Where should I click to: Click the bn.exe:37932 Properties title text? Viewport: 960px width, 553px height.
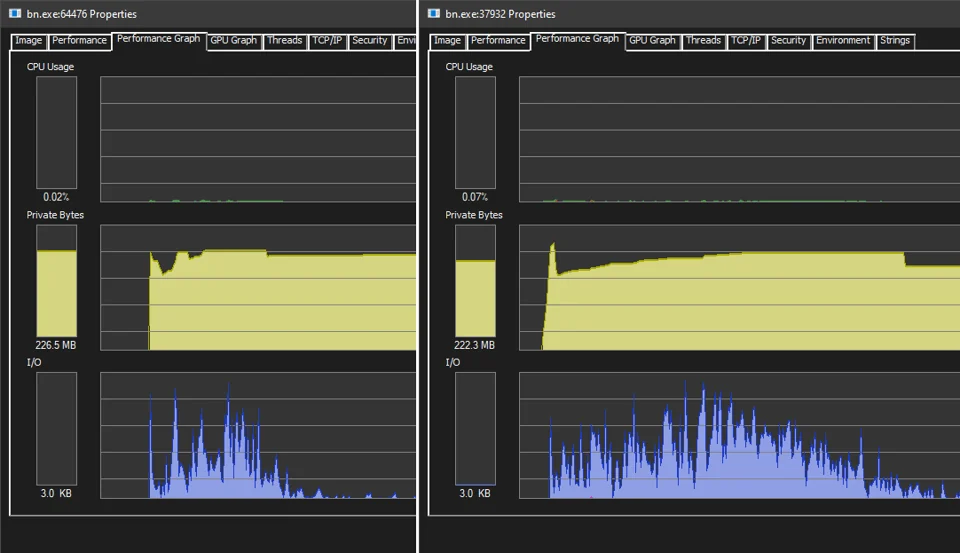pyautogui.click(x=500, y=14)
